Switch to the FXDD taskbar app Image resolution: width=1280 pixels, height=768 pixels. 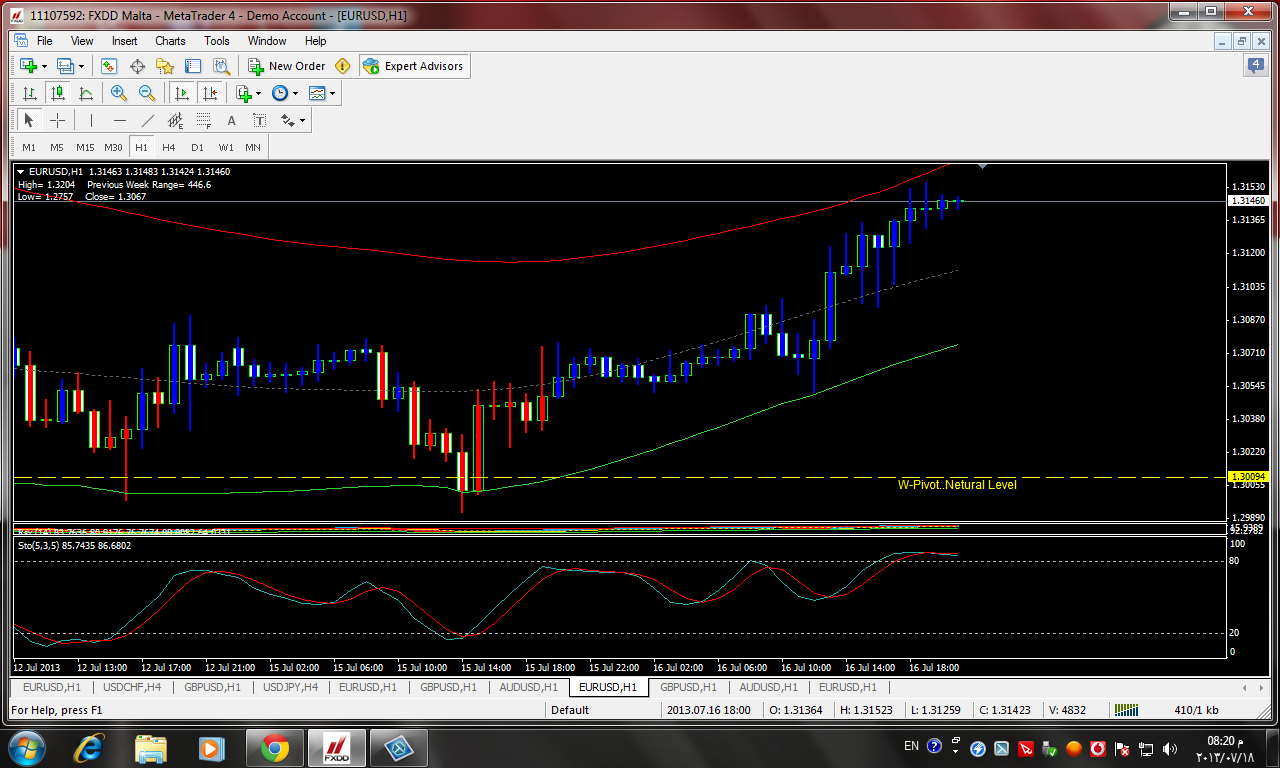click(337, 747)
